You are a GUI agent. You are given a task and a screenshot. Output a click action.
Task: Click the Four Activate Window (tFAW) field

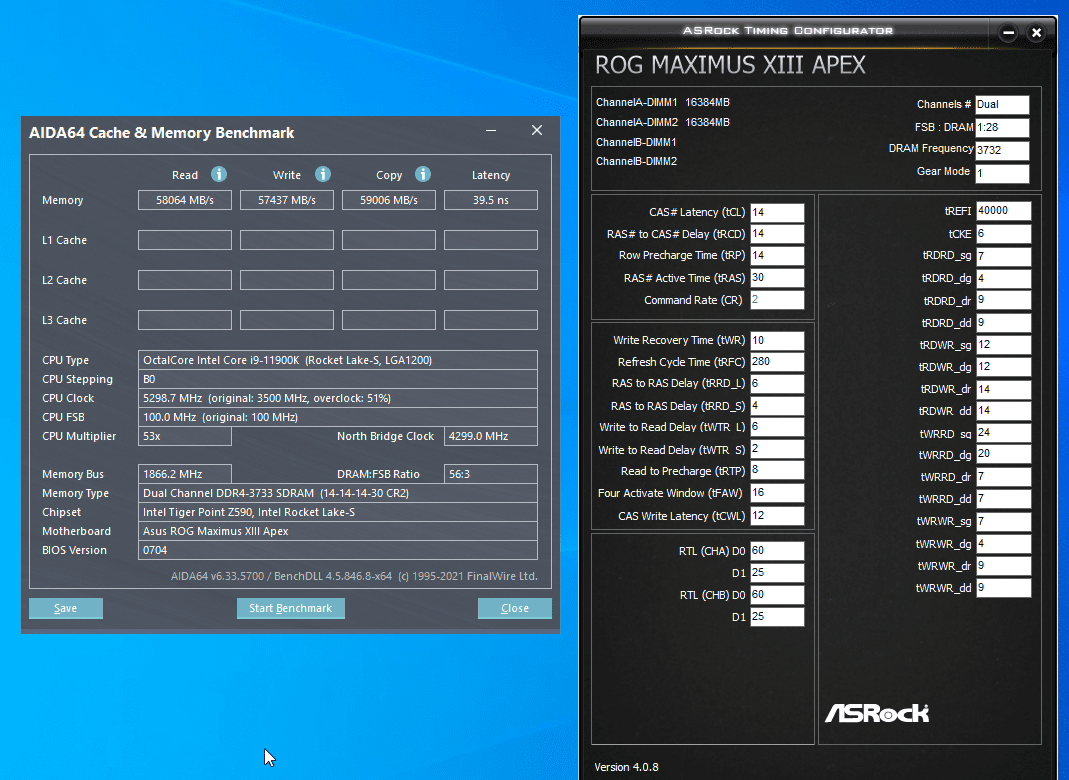777,493
